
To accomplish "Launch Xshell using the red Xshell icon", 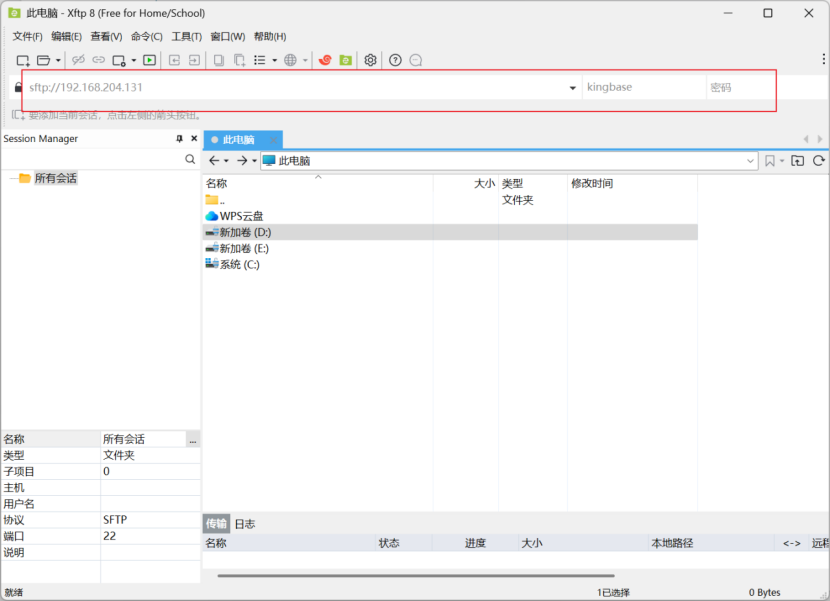I will (326, 60).
